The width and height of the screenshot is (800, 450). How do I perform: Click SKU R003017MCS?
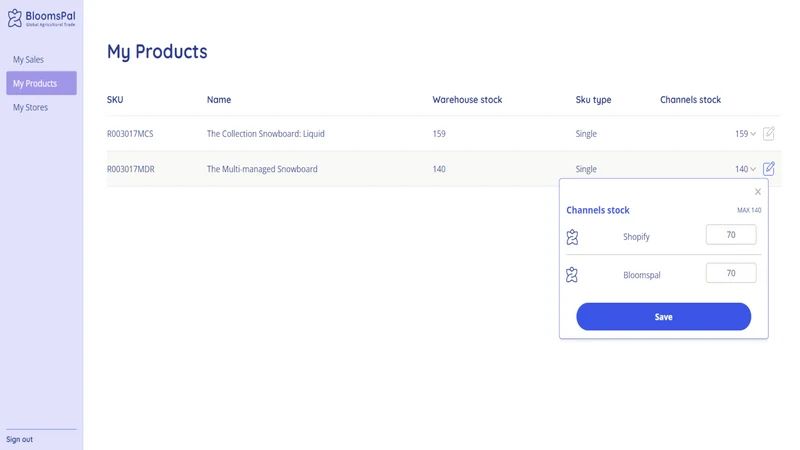(x=130, y=134)
